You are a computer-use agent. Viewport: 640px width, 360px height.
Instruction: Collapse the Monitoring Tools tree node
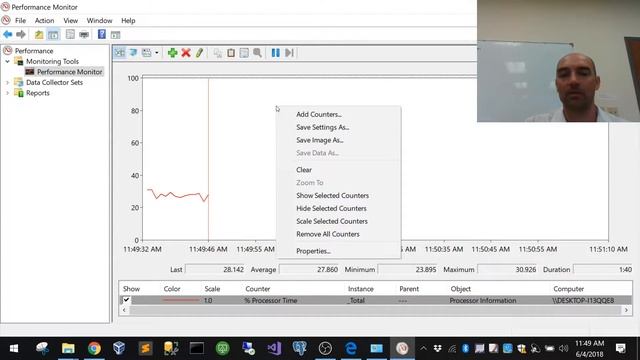click(x=7, y=61)
